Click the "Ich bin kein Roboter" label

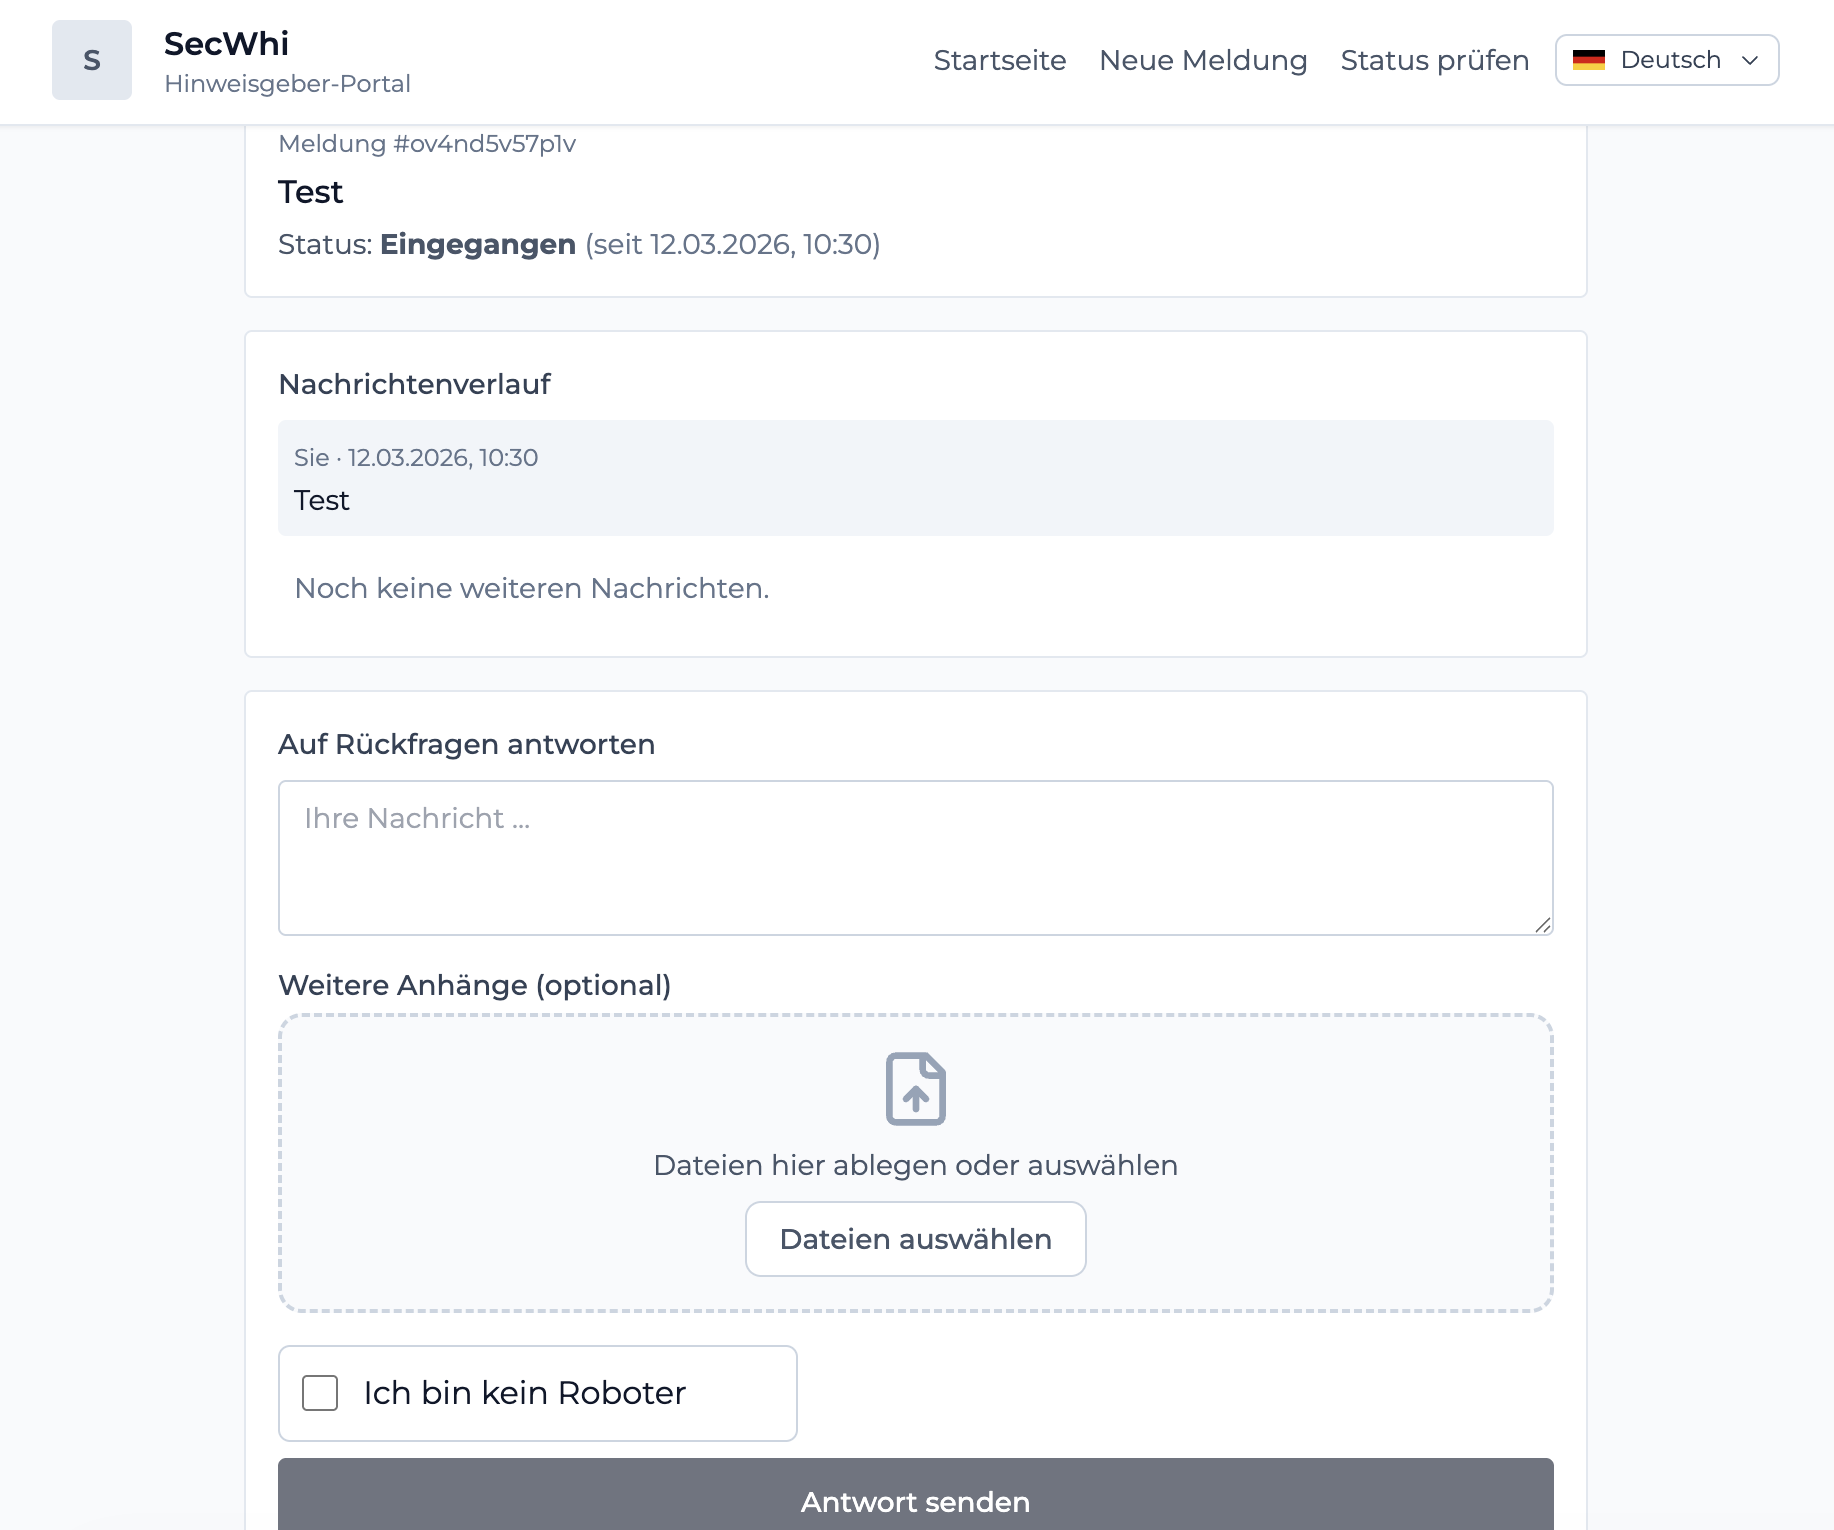[x=524, y=1393]
